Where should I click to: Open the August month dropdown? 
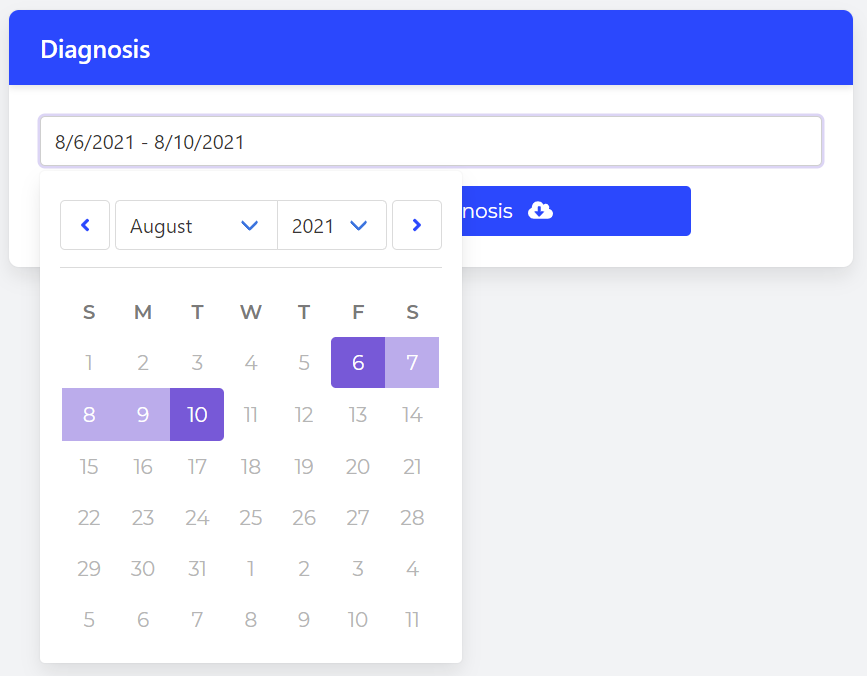coord(196,225)
